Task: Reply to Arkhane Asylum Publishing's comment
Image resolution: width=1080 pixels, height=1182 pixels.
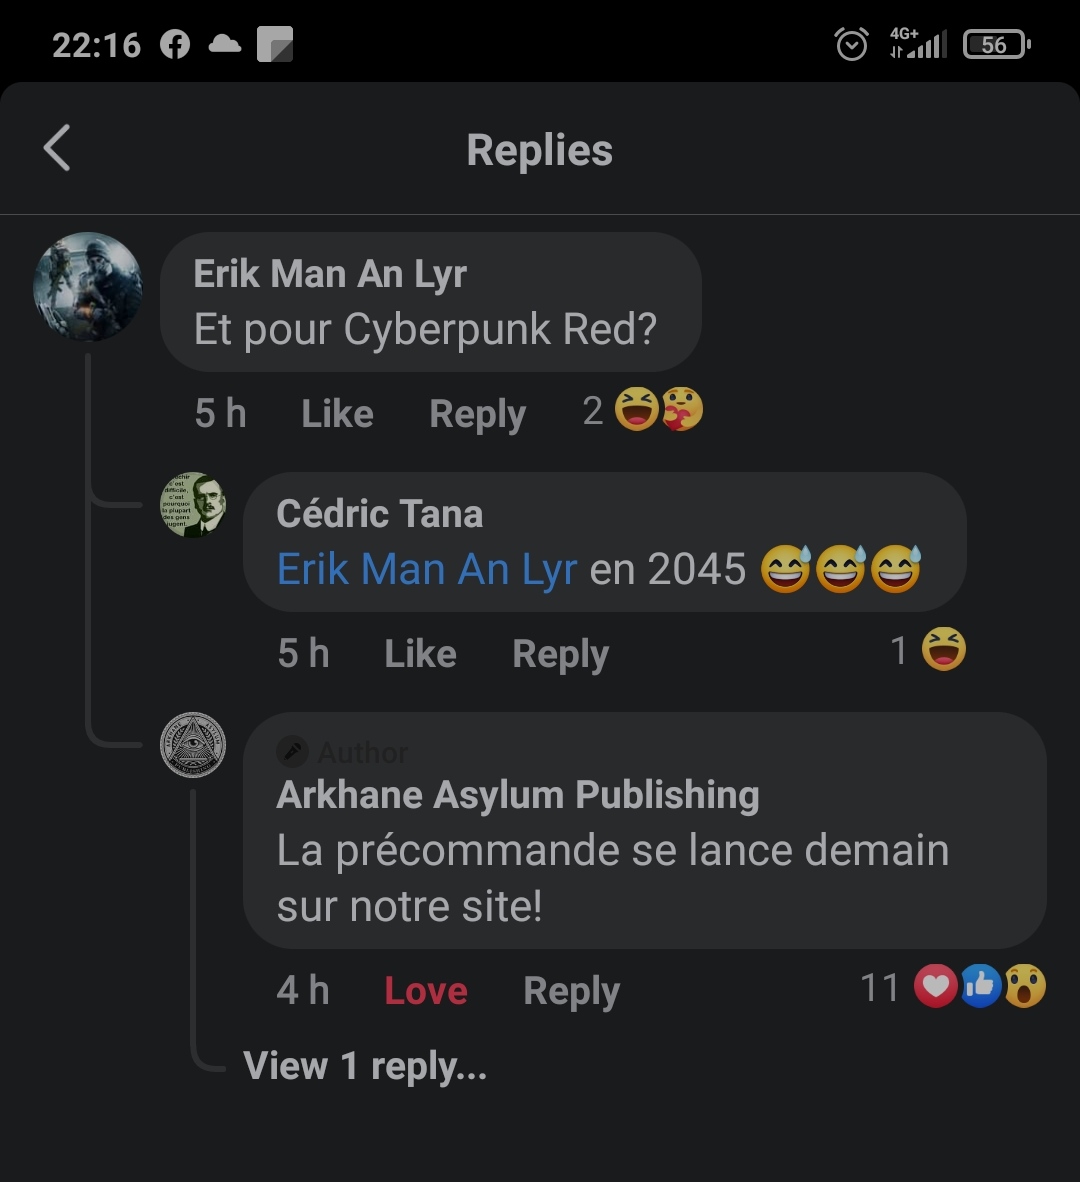Action: (x=571, y=991)
